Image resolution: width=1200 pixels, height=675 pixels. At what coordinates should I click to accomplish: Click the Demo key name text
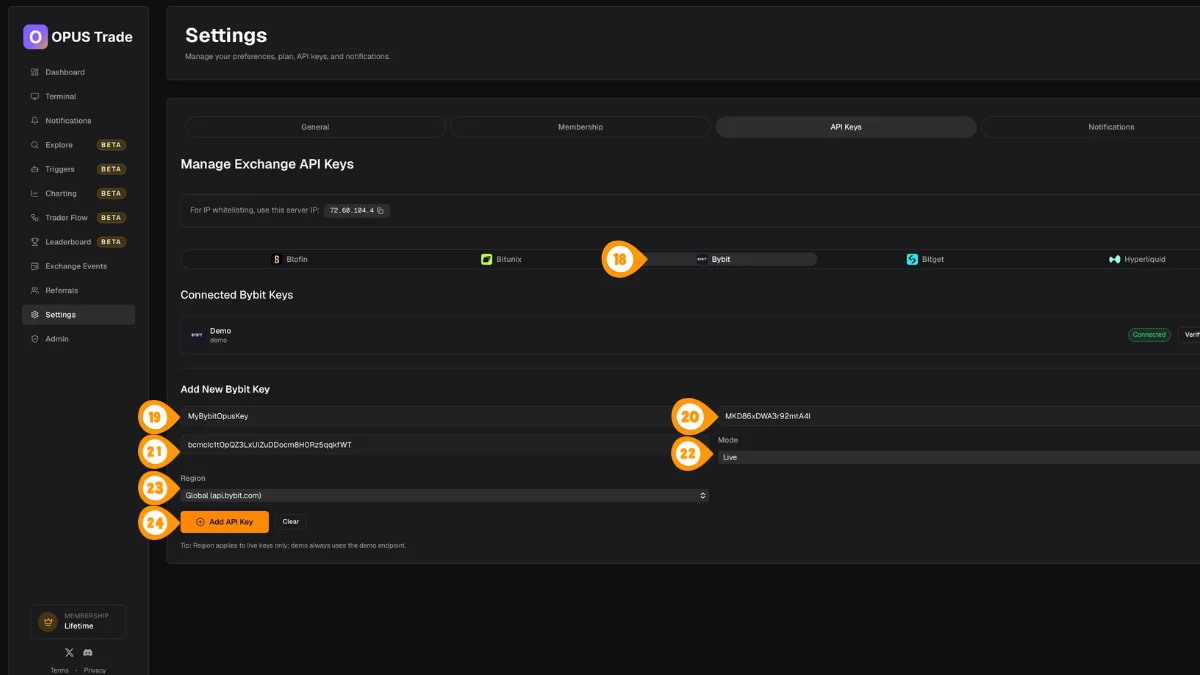[x=220, y=331]
